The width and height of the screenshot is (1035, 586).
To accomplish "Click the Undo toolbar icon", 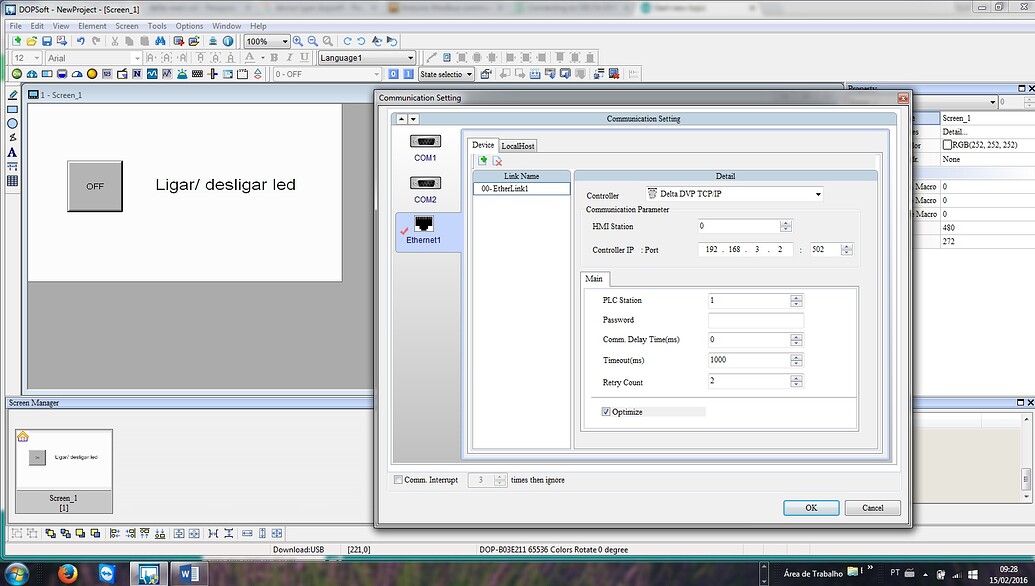I will coord(81,41).
